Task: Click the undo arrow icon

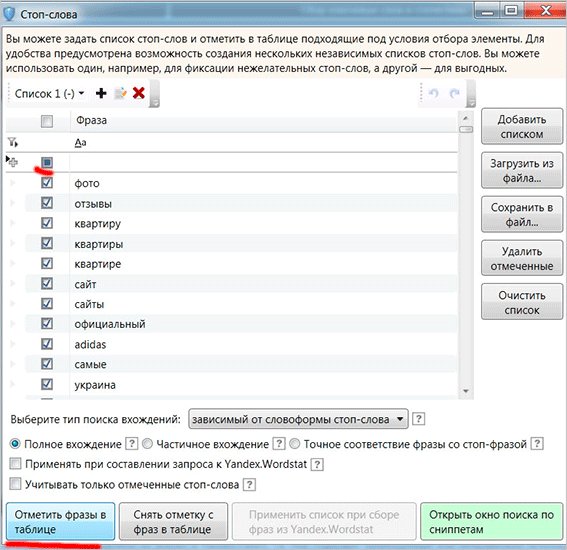Action: click(433, 93)
